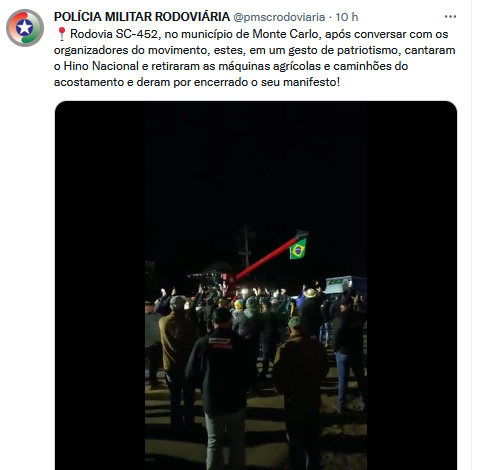This screenshot has height=470, width=488.
Task: Click the white star inside the avatar
Action: coord(25,27)
